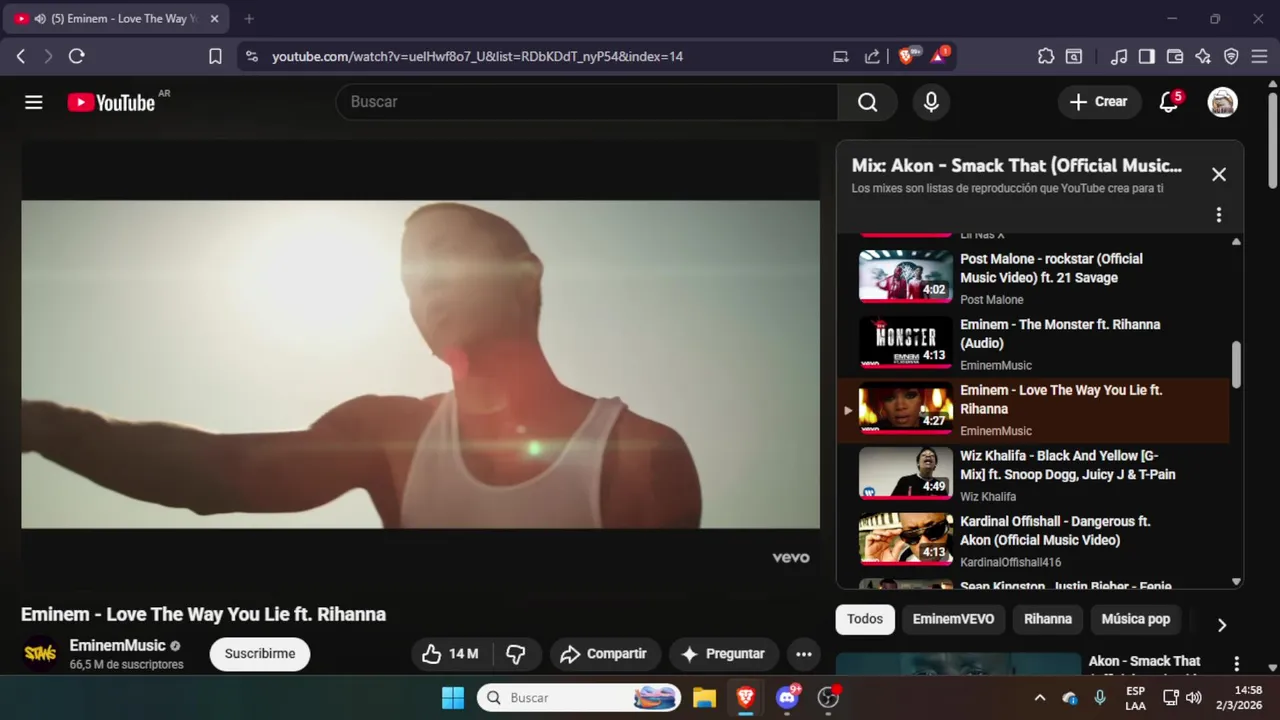Close the Mix playlist panel
1280x720 pixels.
[1218, 174]
